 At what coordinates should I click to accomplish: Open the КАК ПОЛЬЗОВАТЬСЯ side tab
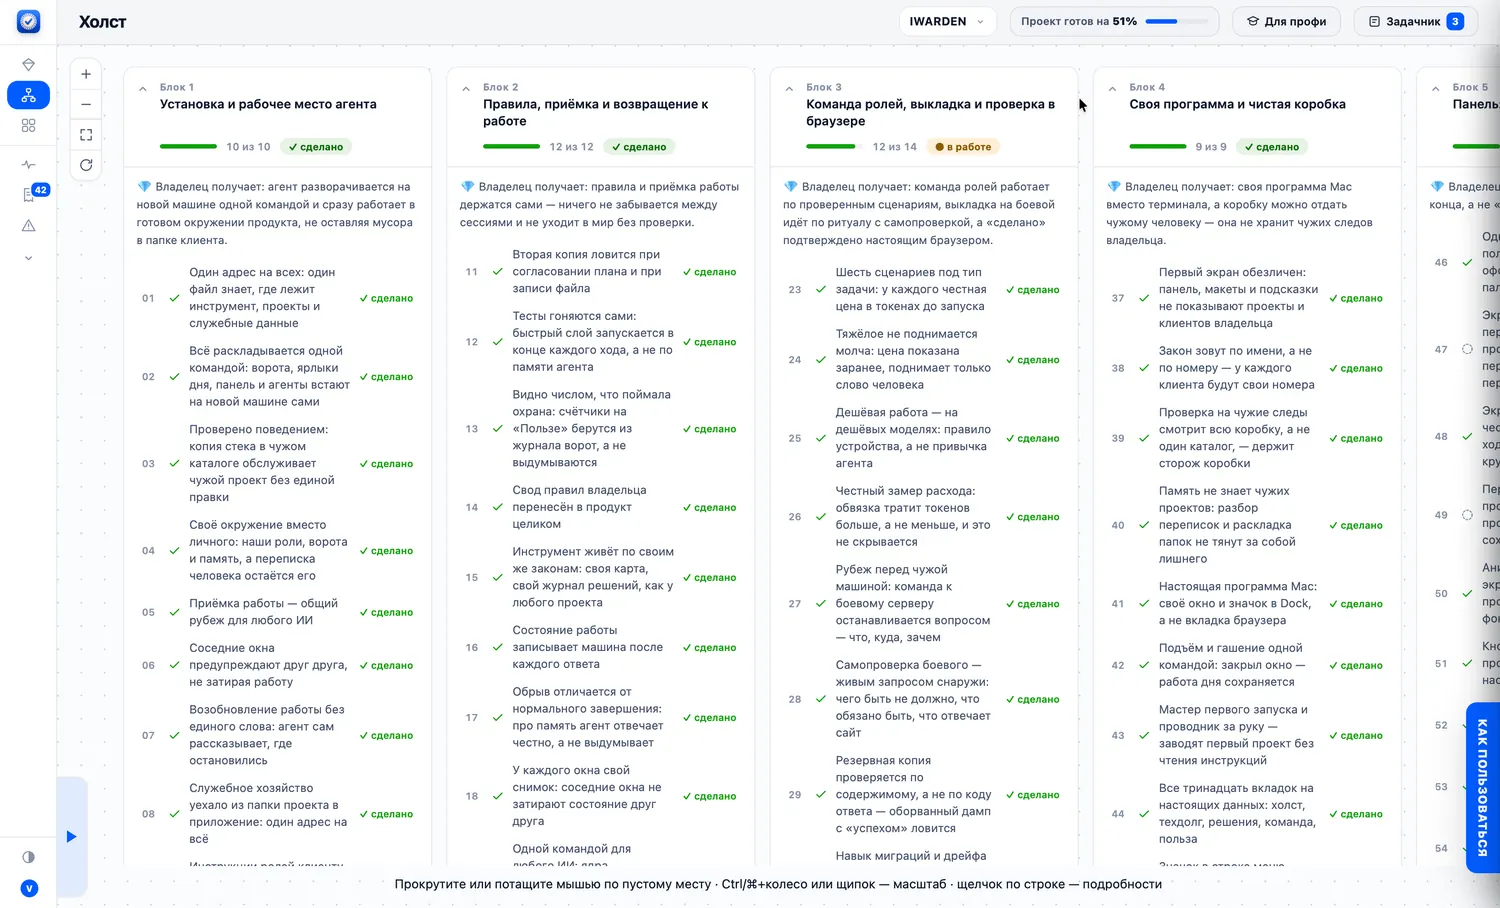click(x=1482, y=788)
